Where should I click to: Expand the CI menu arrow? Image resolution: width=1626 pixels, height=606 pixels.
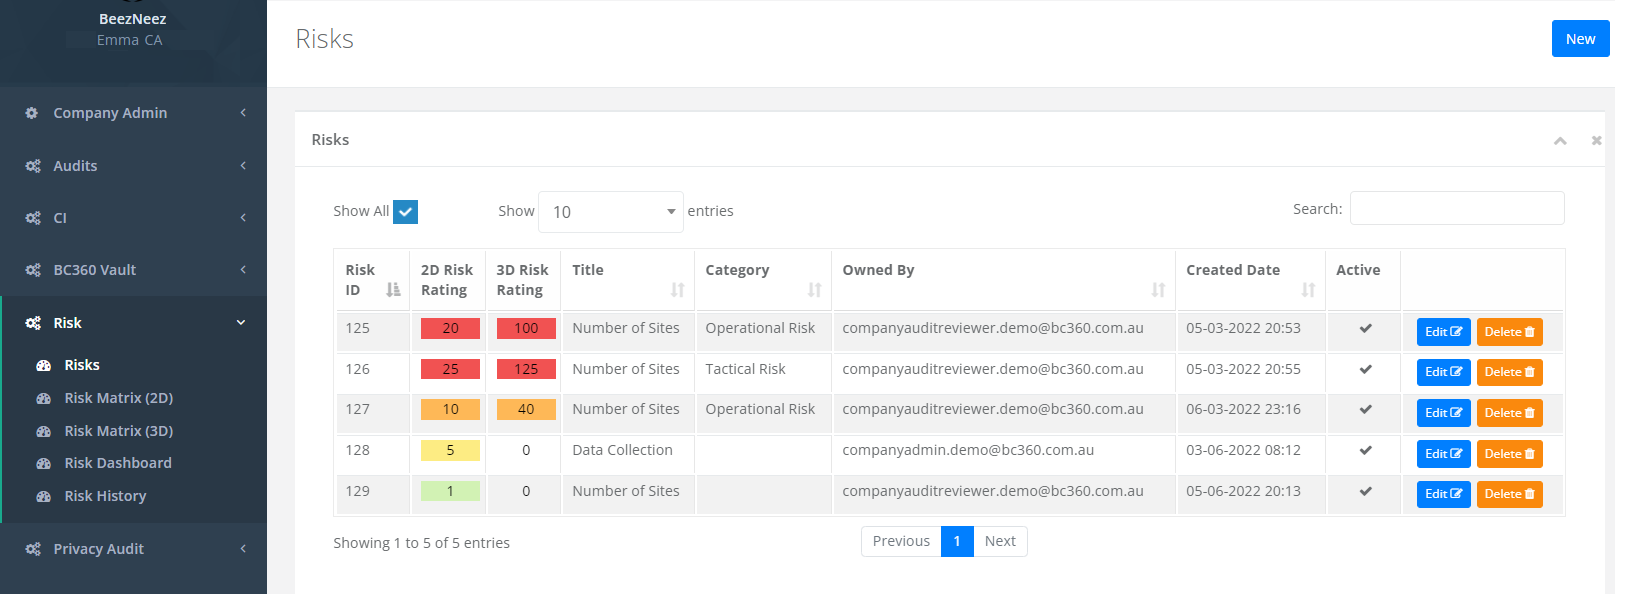point(243,218)
